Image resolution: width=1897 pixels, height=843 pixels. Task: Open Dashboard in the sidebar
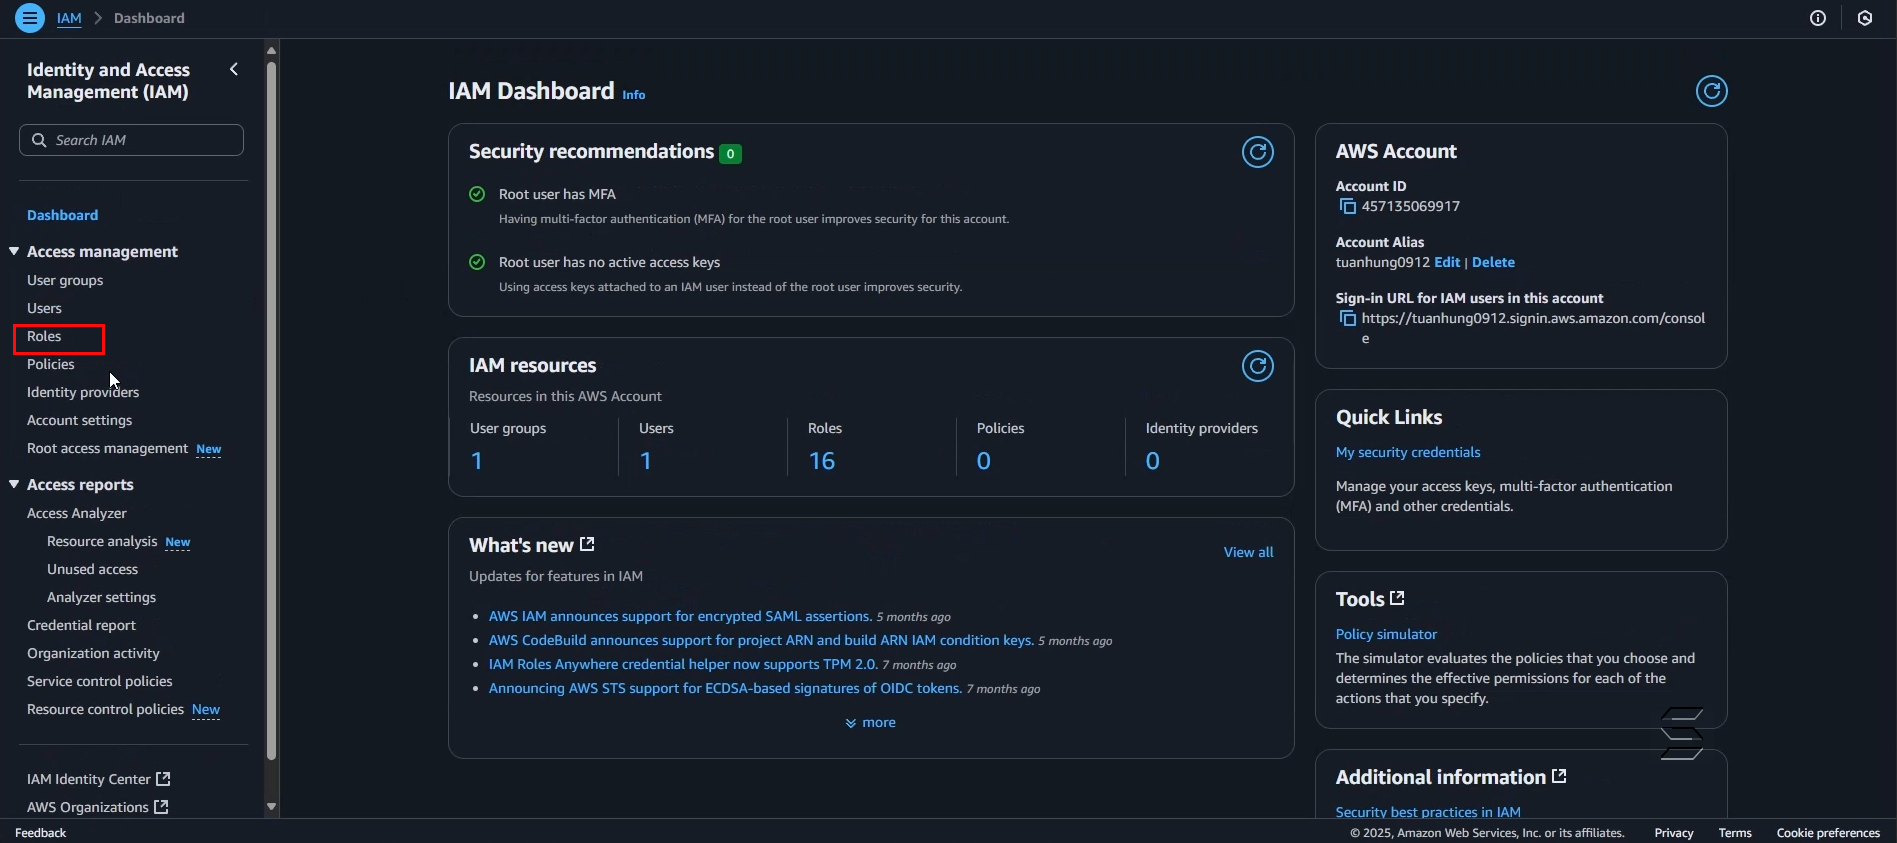pyautogui.click(x=62, y=215)
